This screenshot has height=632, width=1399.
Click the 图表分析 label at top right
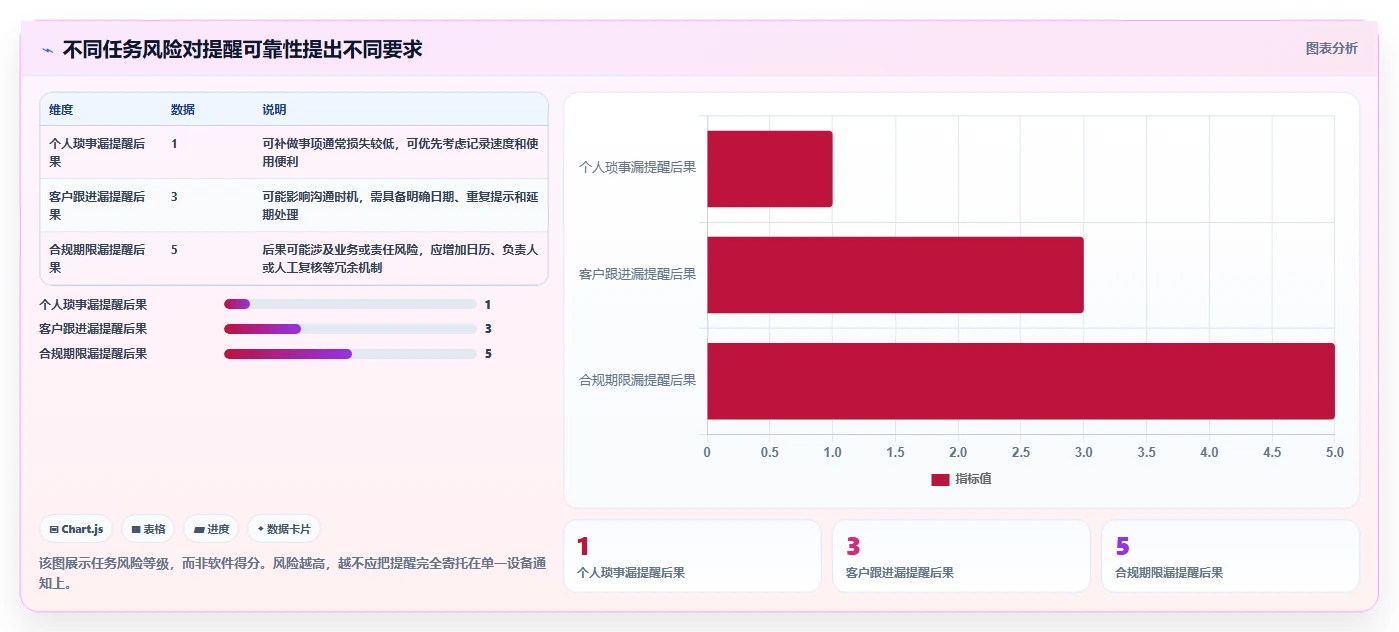(1331, 48)
